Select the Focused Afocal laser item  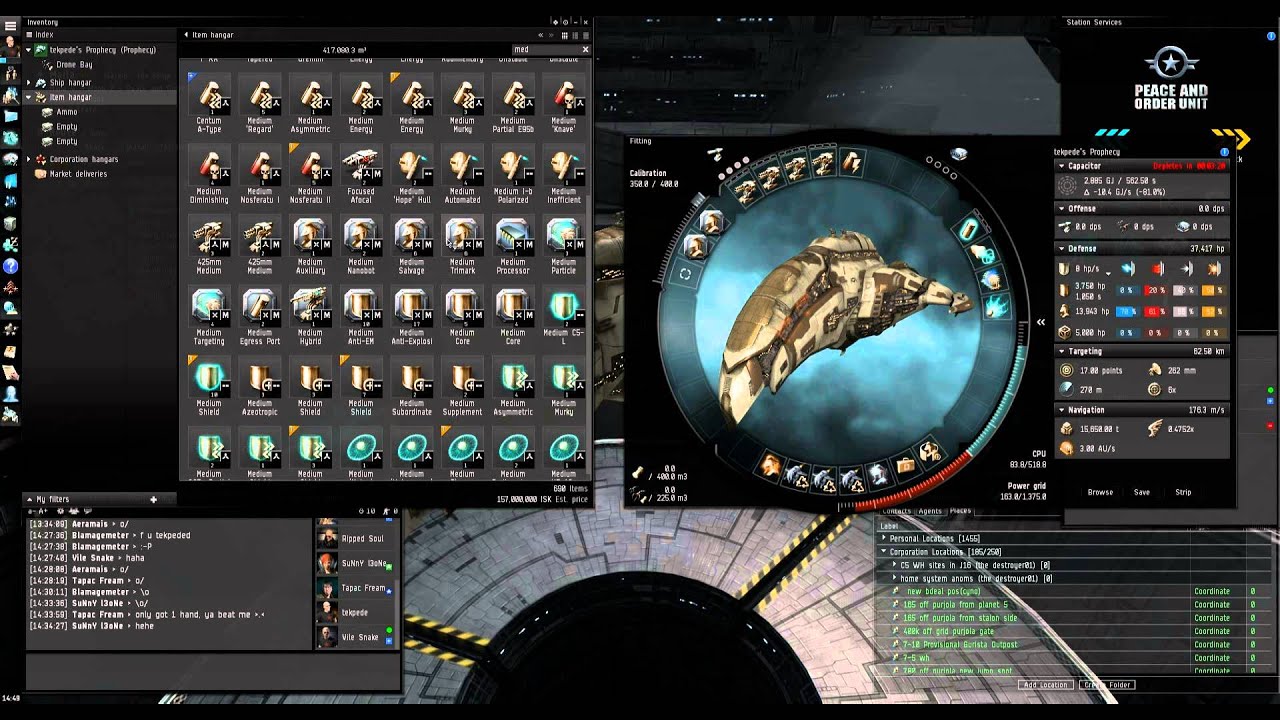[361, 176]
